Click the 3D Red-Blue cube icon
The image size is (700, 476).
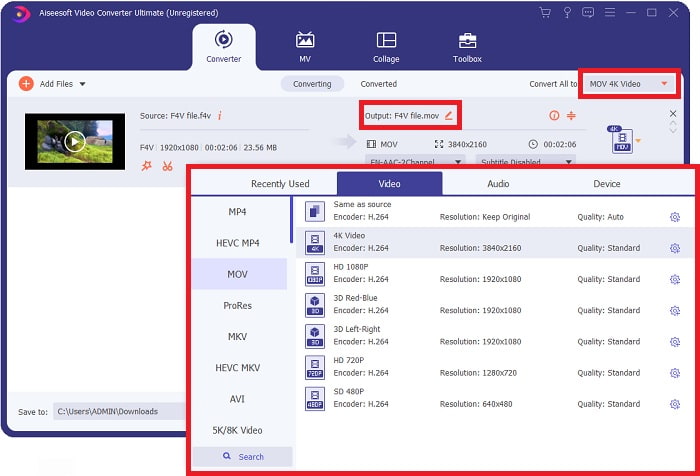[x=315, y=305]
